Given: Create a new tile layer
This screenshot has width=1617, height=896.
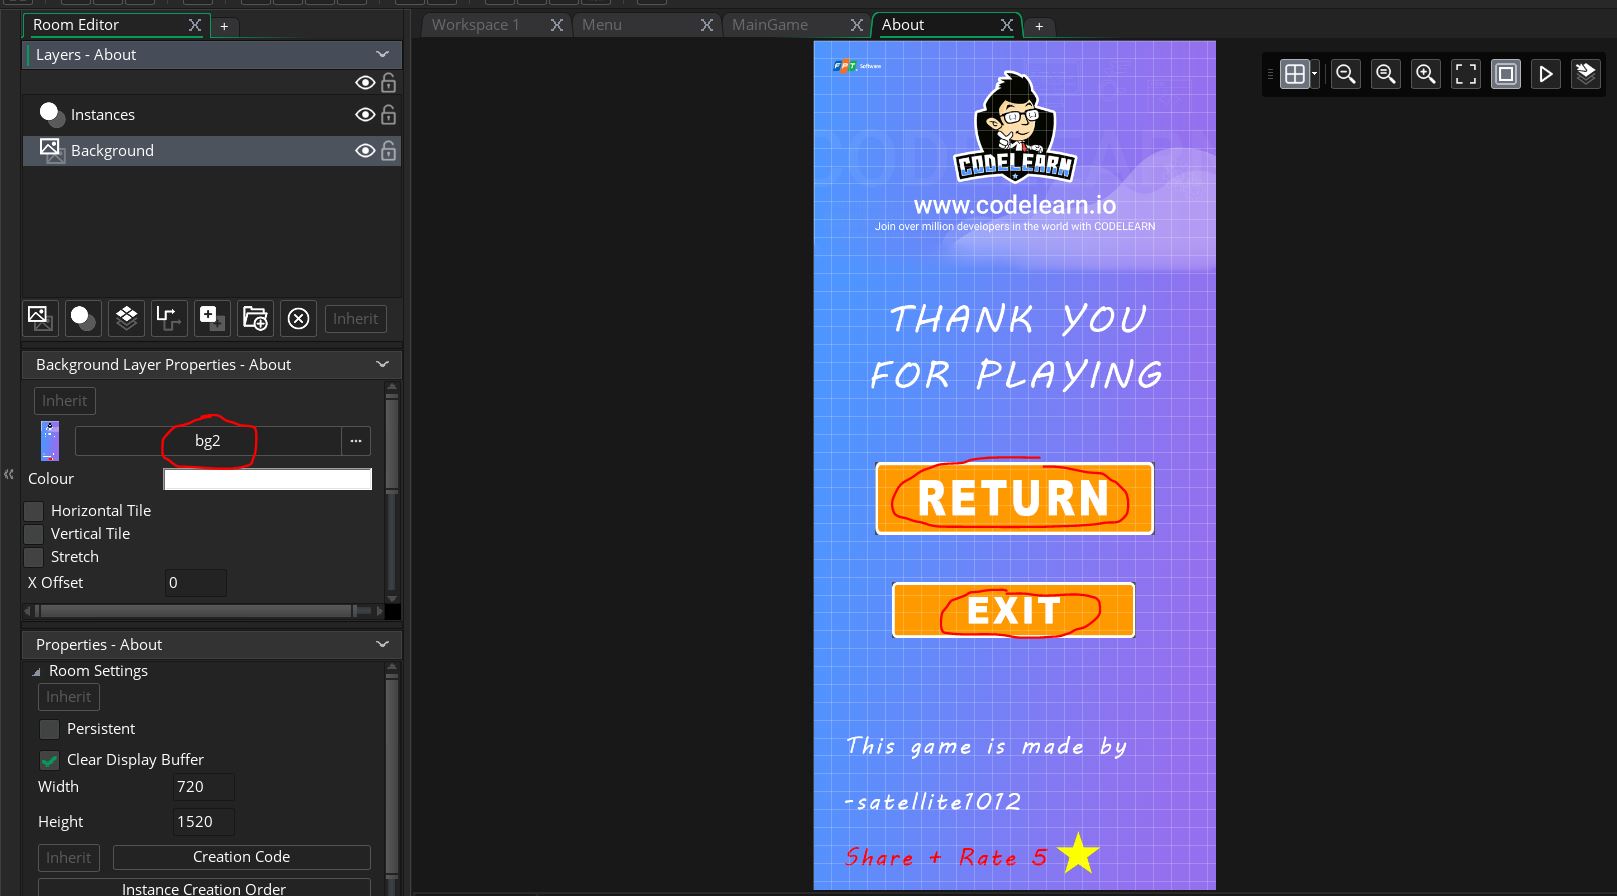Looking at the screenshot, I should coord(126,319).
